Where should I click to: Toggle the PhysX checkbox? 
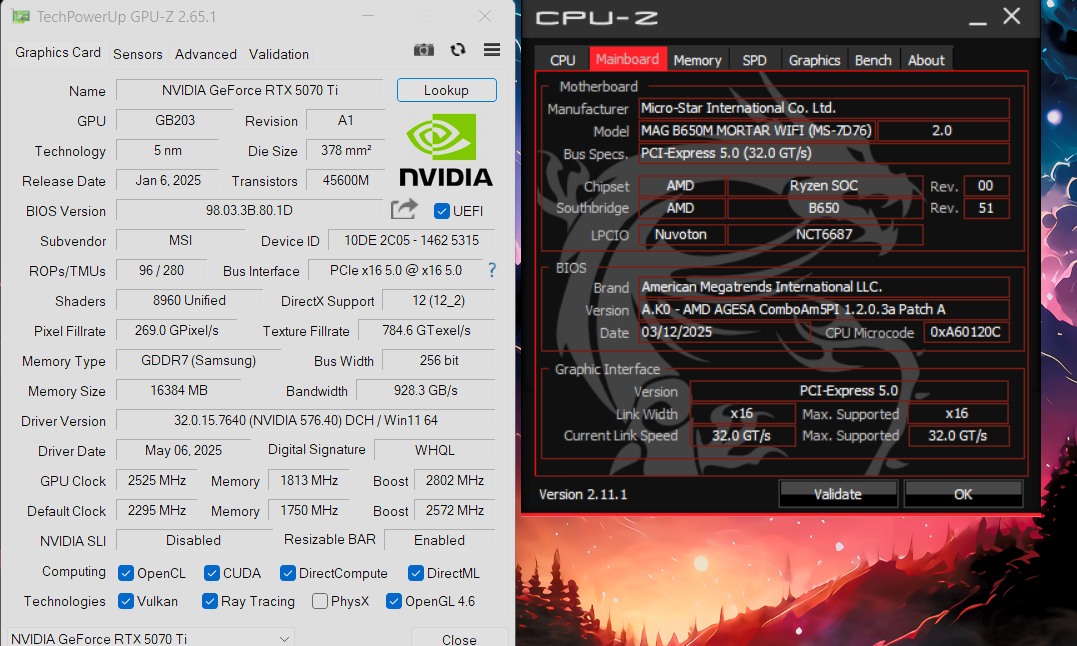[319, 601]
